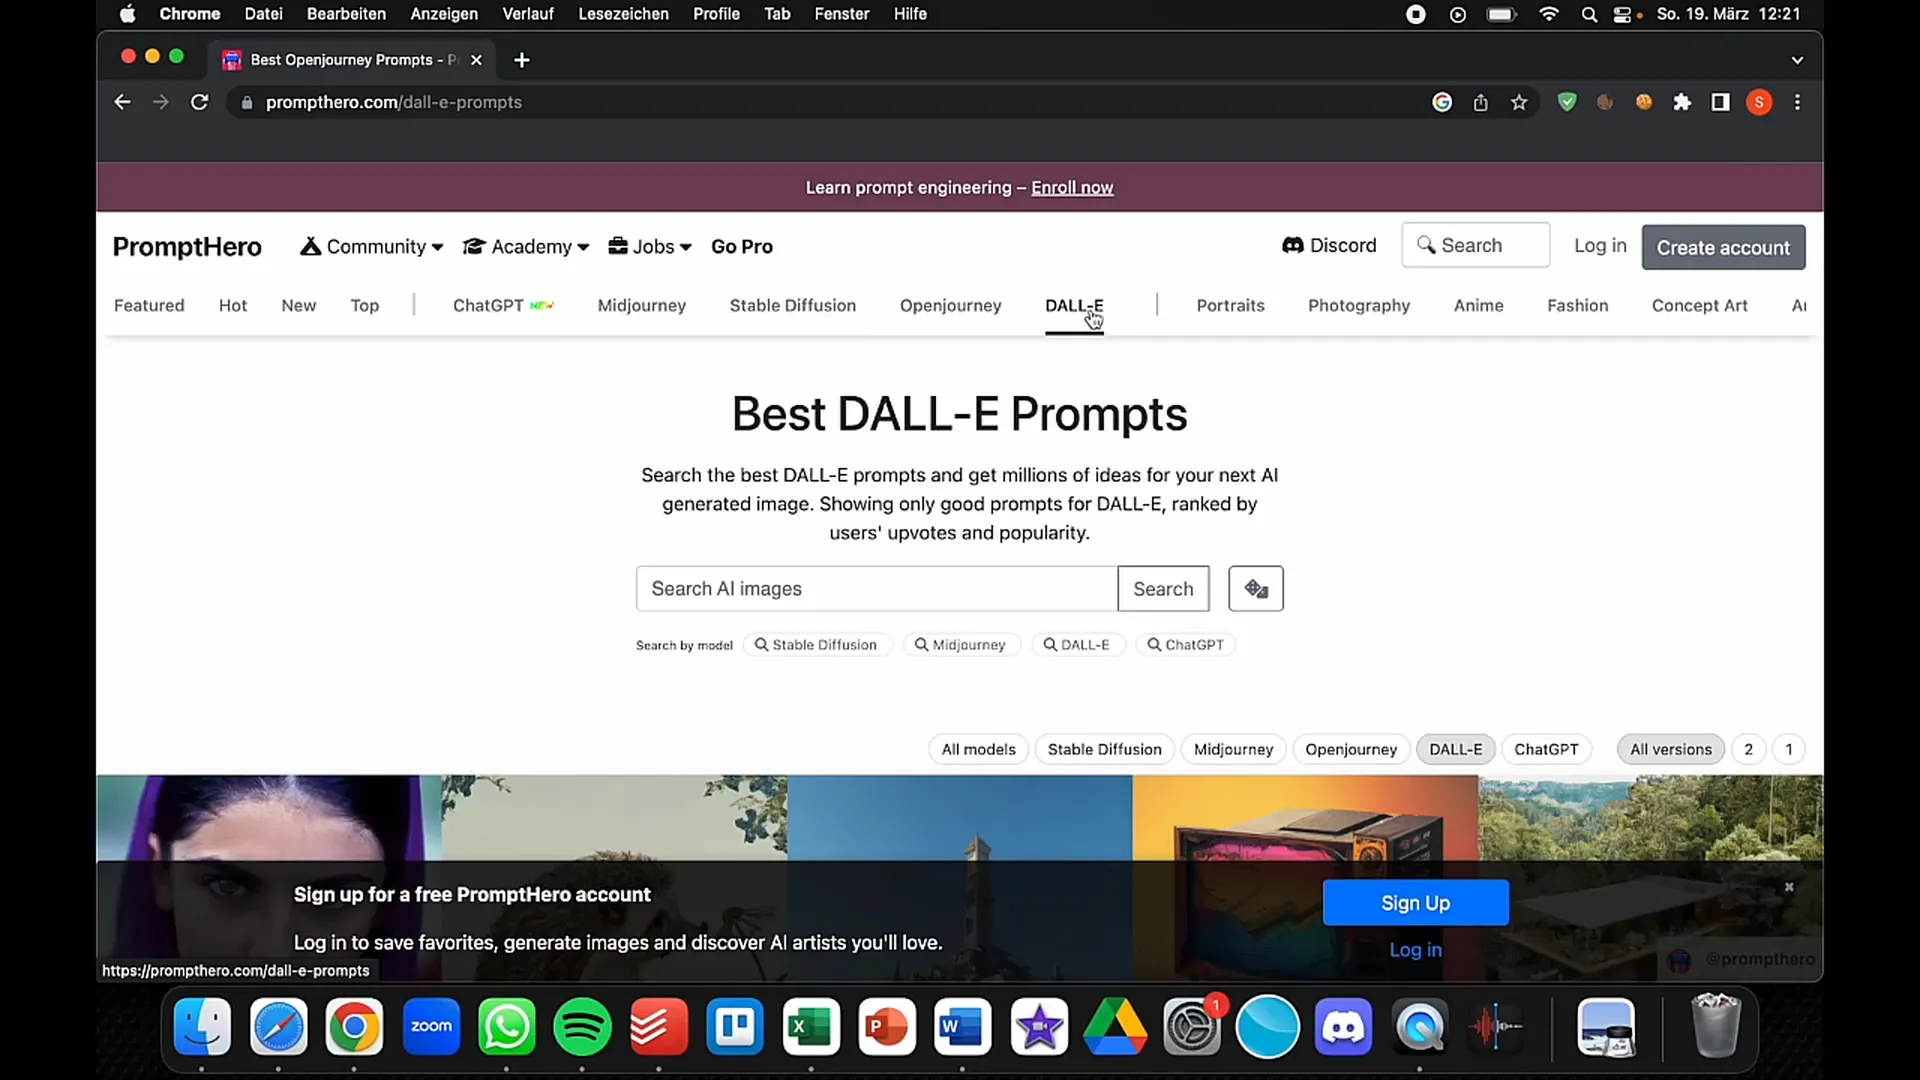
Task: Click the All versions selector
Action: 1671,749
